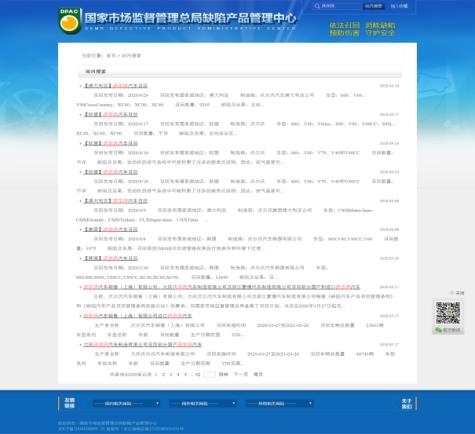Viewport: 475px width, 434px height.
Task: Open the first Australia Volvo recall result
Action: [115, 86]
